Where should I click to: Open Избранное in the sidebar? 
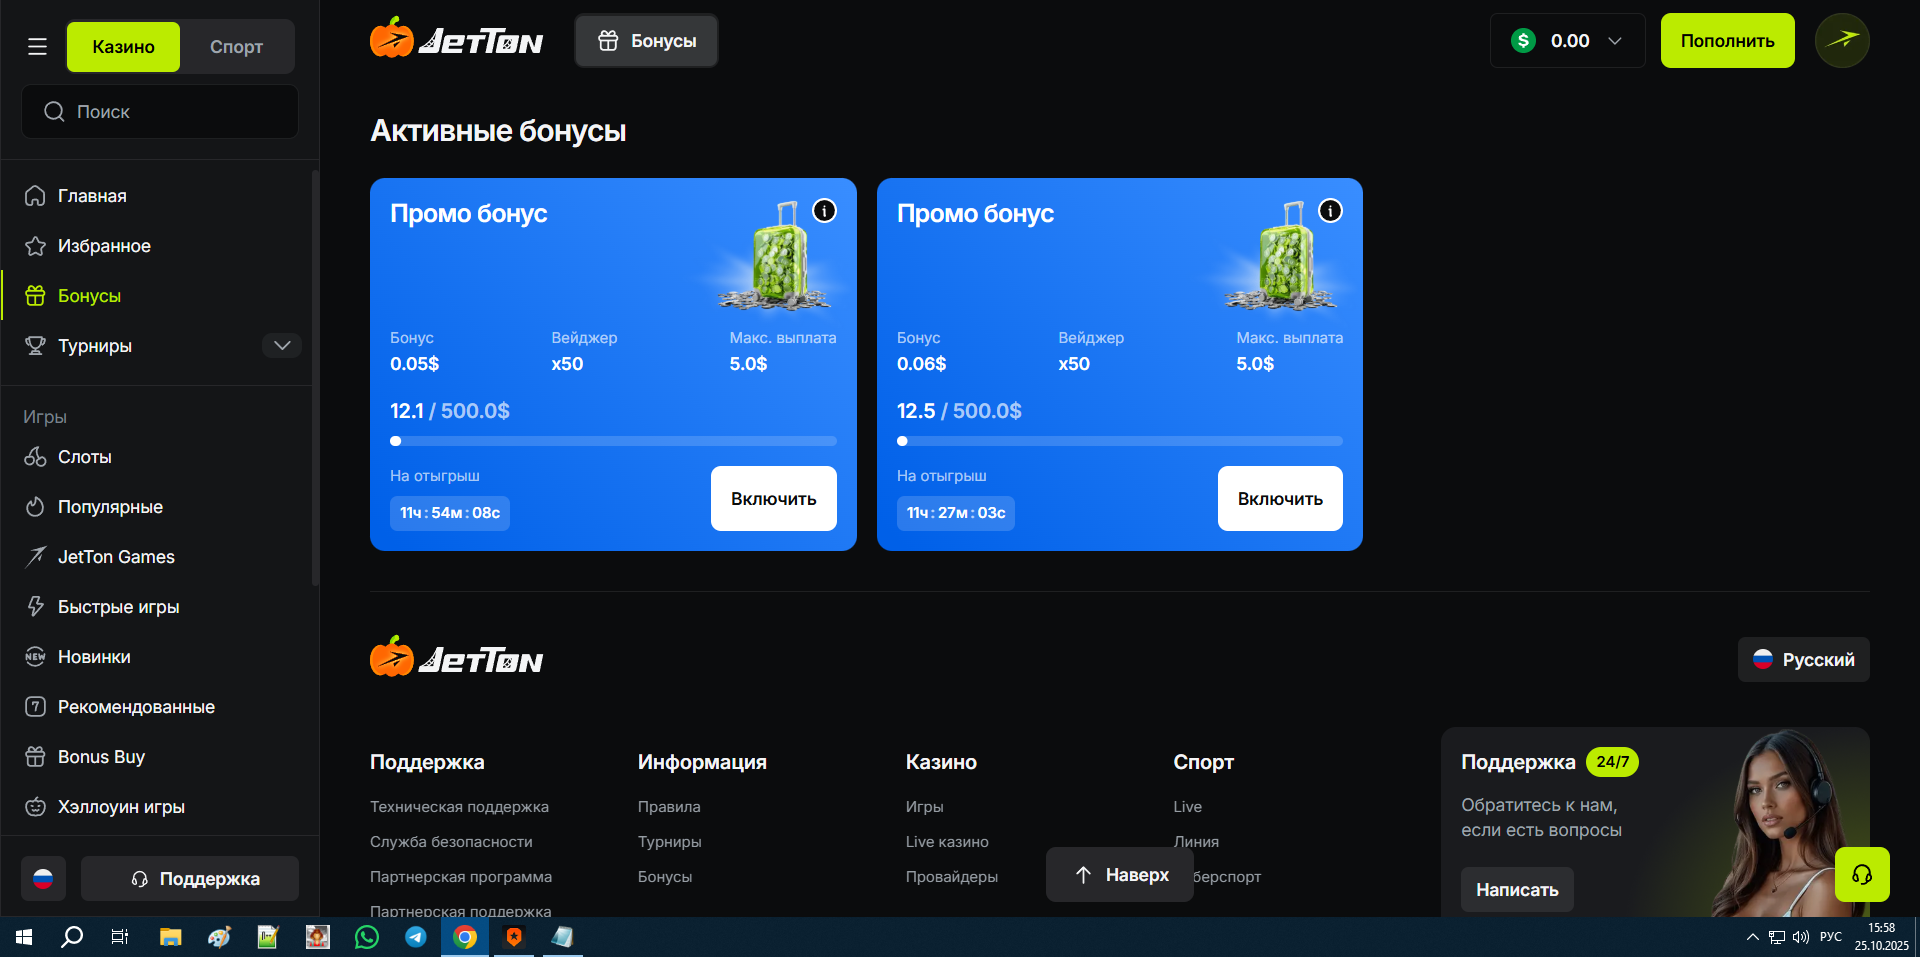click(104, 246)
